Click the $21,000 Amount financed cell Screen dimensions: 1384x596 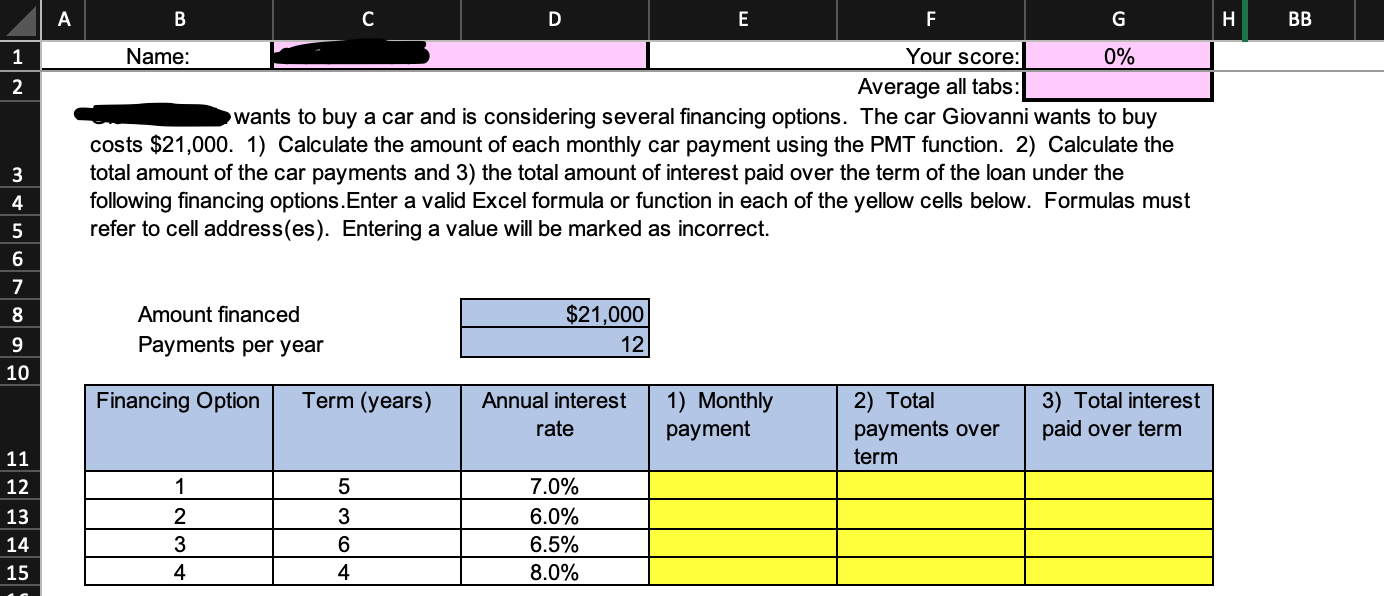click(x=554, y=314)
